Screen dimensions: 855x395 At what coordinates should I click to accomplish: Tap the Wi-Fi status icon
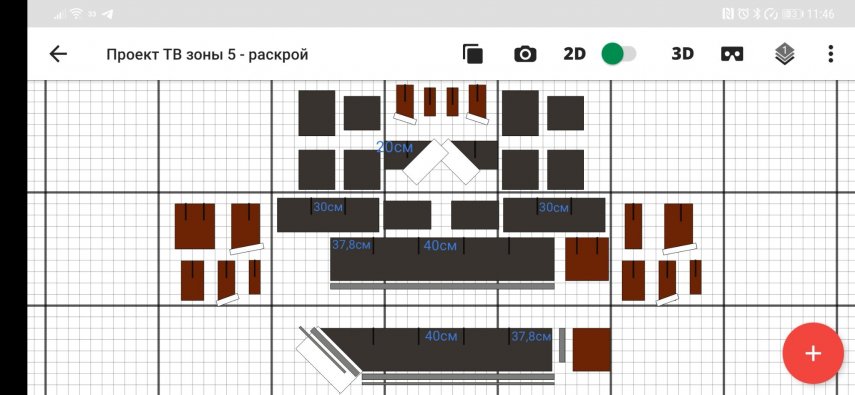click(76, 15)
